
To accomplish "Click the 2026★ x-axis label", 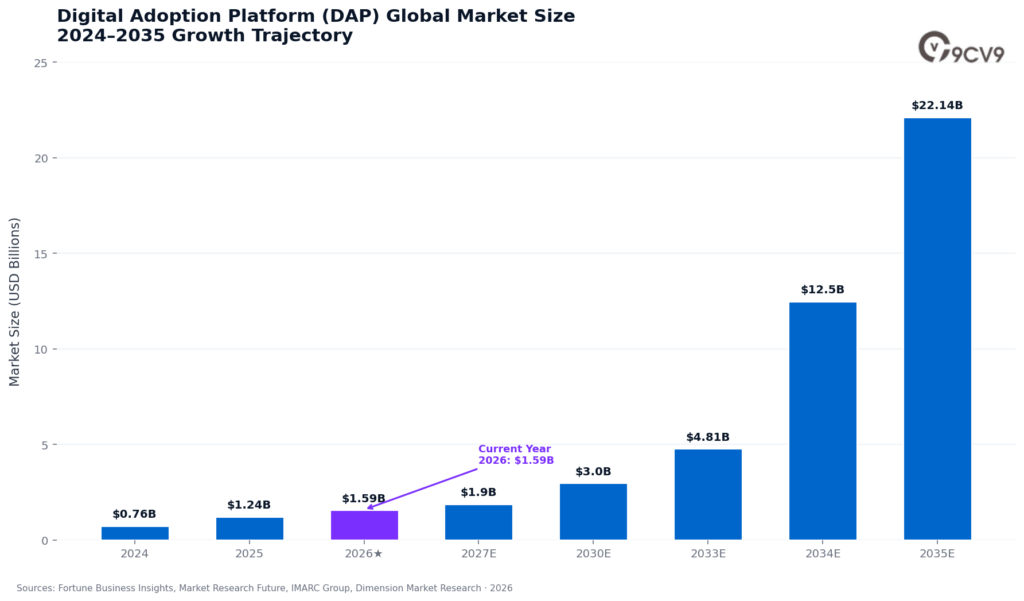I will pyautogui.click(x=364, y=554).
